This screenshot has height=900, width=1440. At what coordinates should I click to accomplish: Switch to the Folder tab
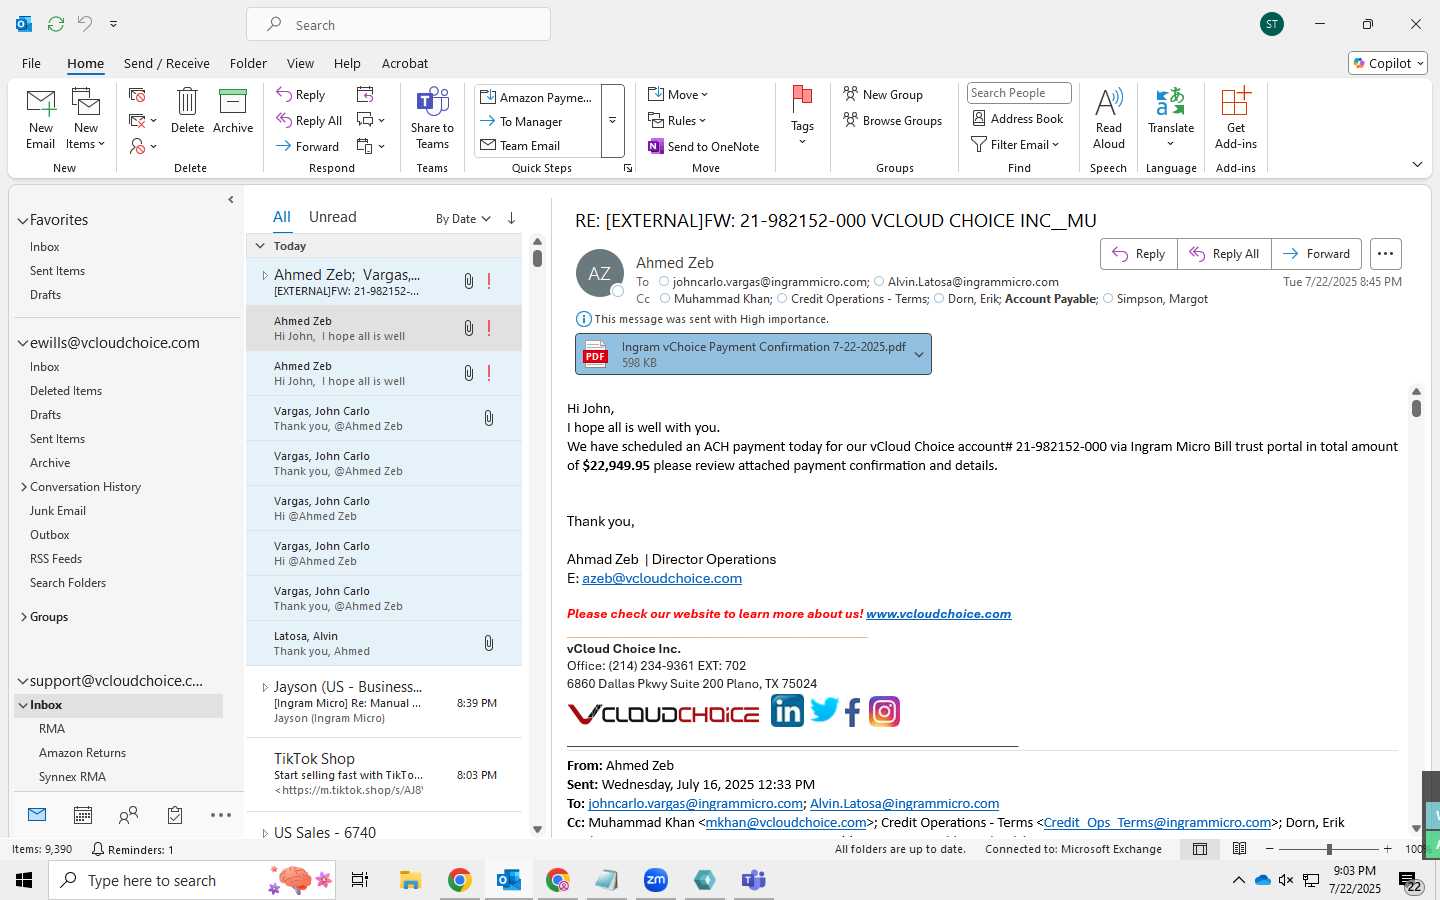[x=248, y=63]
